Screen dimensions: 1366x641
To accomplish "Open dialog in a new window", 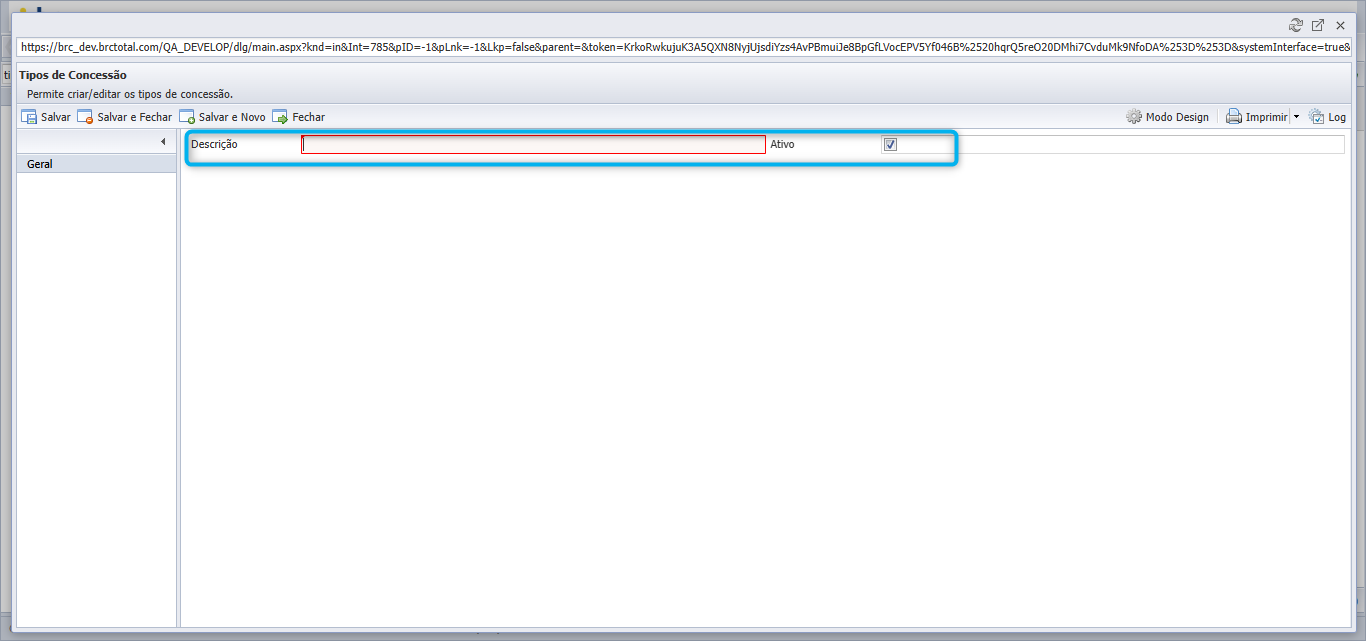I will [x=1318, y=25].
